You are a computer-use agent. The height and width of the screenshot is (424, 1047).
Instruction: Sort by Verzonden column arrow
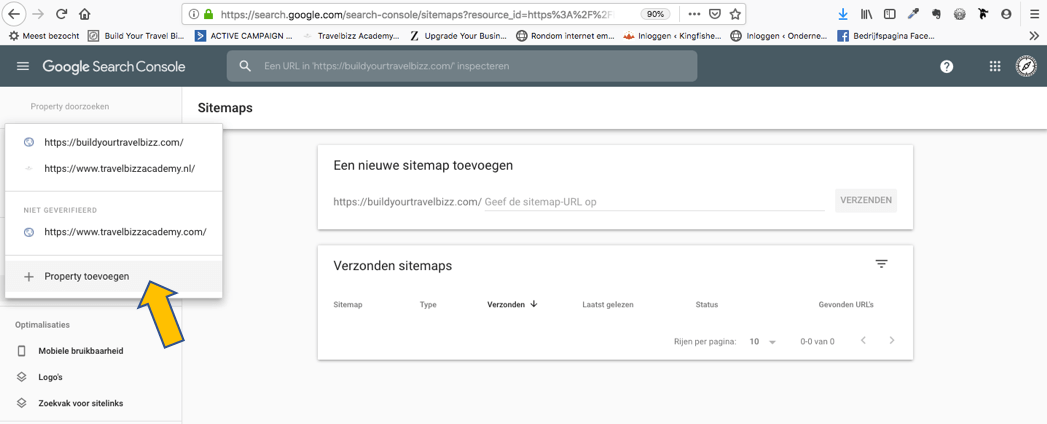534,304
